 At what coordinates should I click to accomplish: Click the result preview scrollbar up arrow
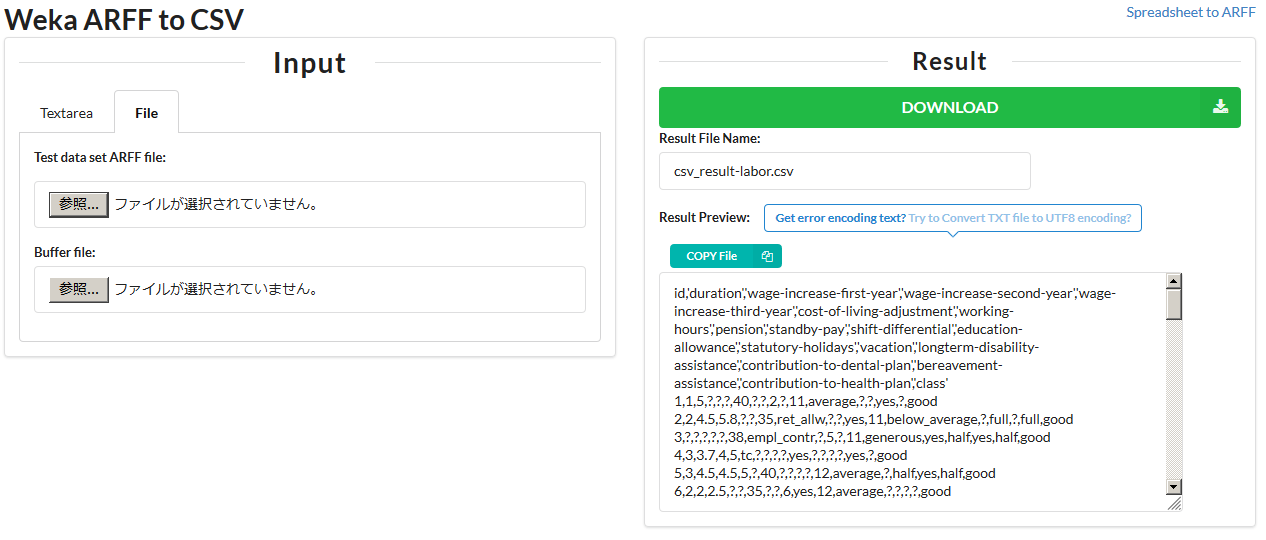click(x=1174, y=281)
